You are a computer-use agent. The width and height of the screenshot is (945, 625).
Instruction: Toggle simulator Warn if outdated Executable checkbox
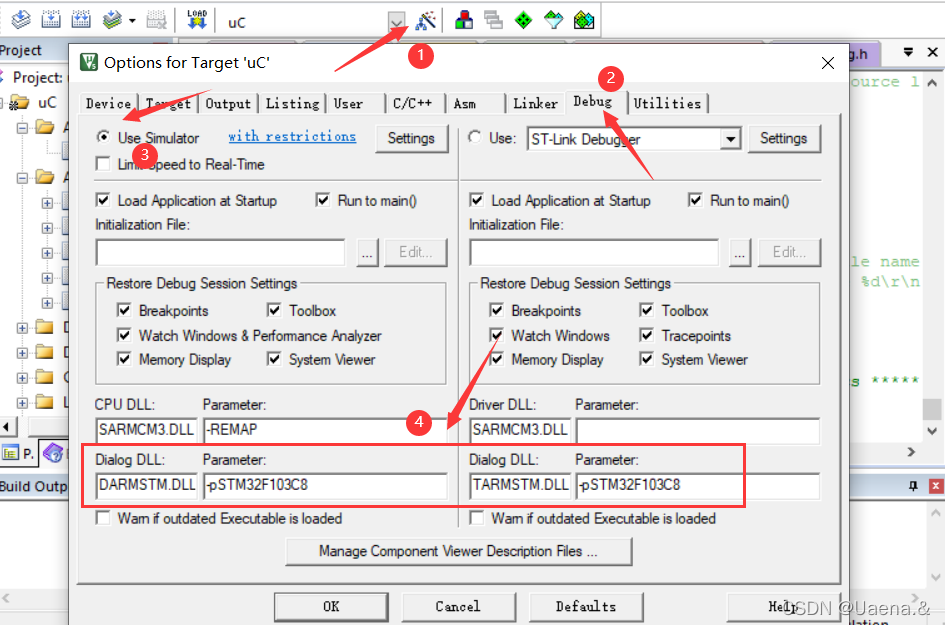click(104, 518)
